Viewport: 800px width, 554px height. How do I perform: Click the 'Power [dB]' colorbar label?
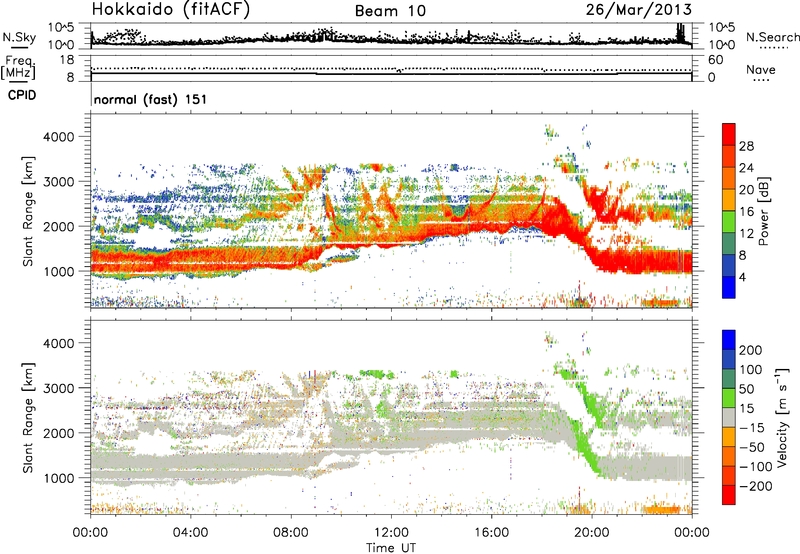pyautogui.click(x=763, y=211)
